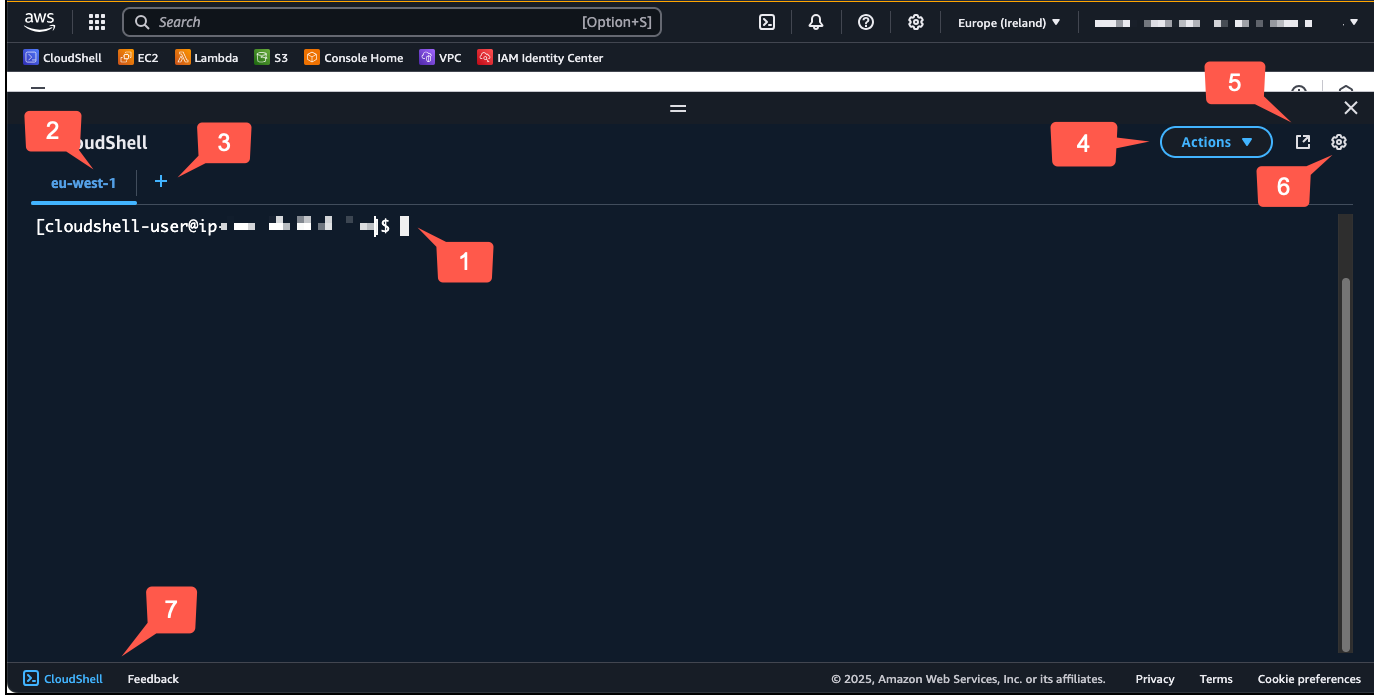The image size is (1374, 695).
Task: Open the VPC favorites shortcut
Action: [x=440, y=57]
